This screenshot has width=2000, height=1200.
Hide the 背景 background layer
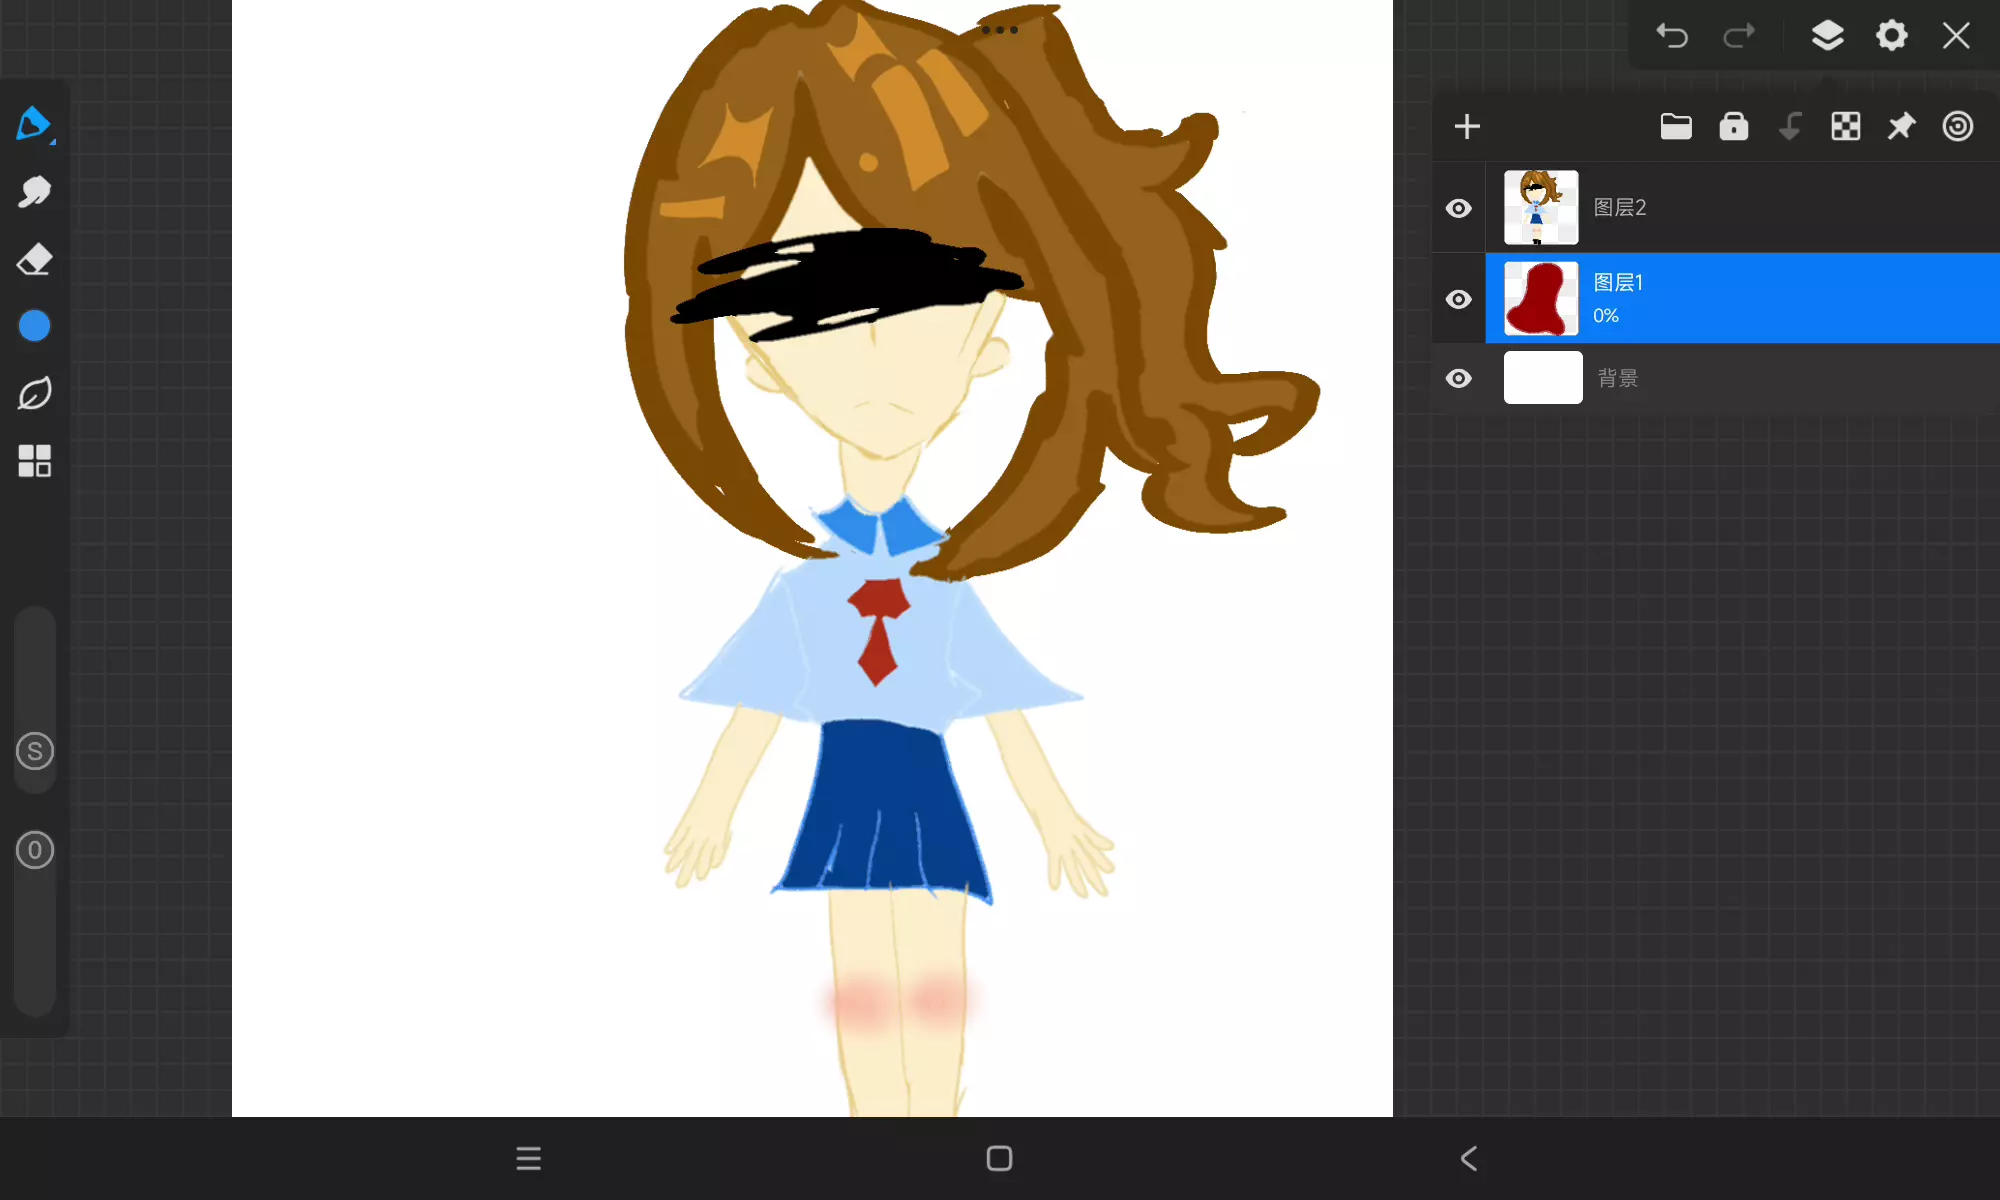(x=1459, y=378)
